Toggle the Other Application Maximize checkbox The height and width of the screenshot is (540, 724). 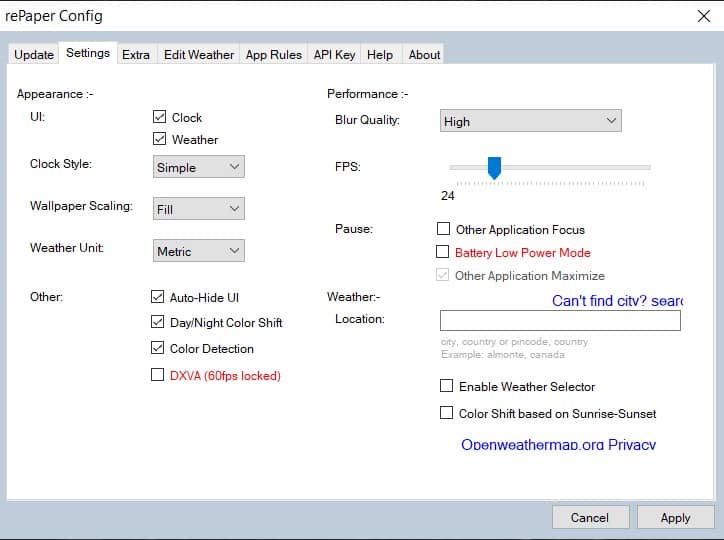(442, 275)
